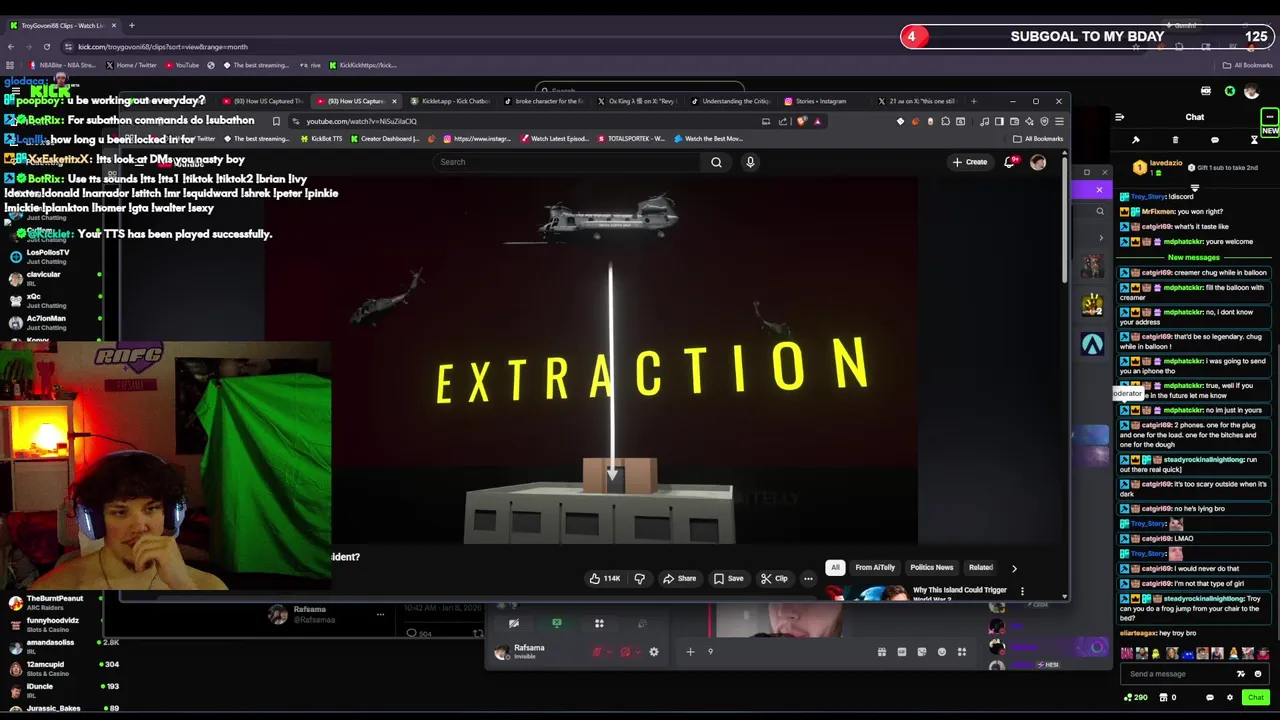This screenshot has width=1280, height=720.
Task: Switch to the Kicklet.app Kick Chatbot tab
Action: click(450, 101)
